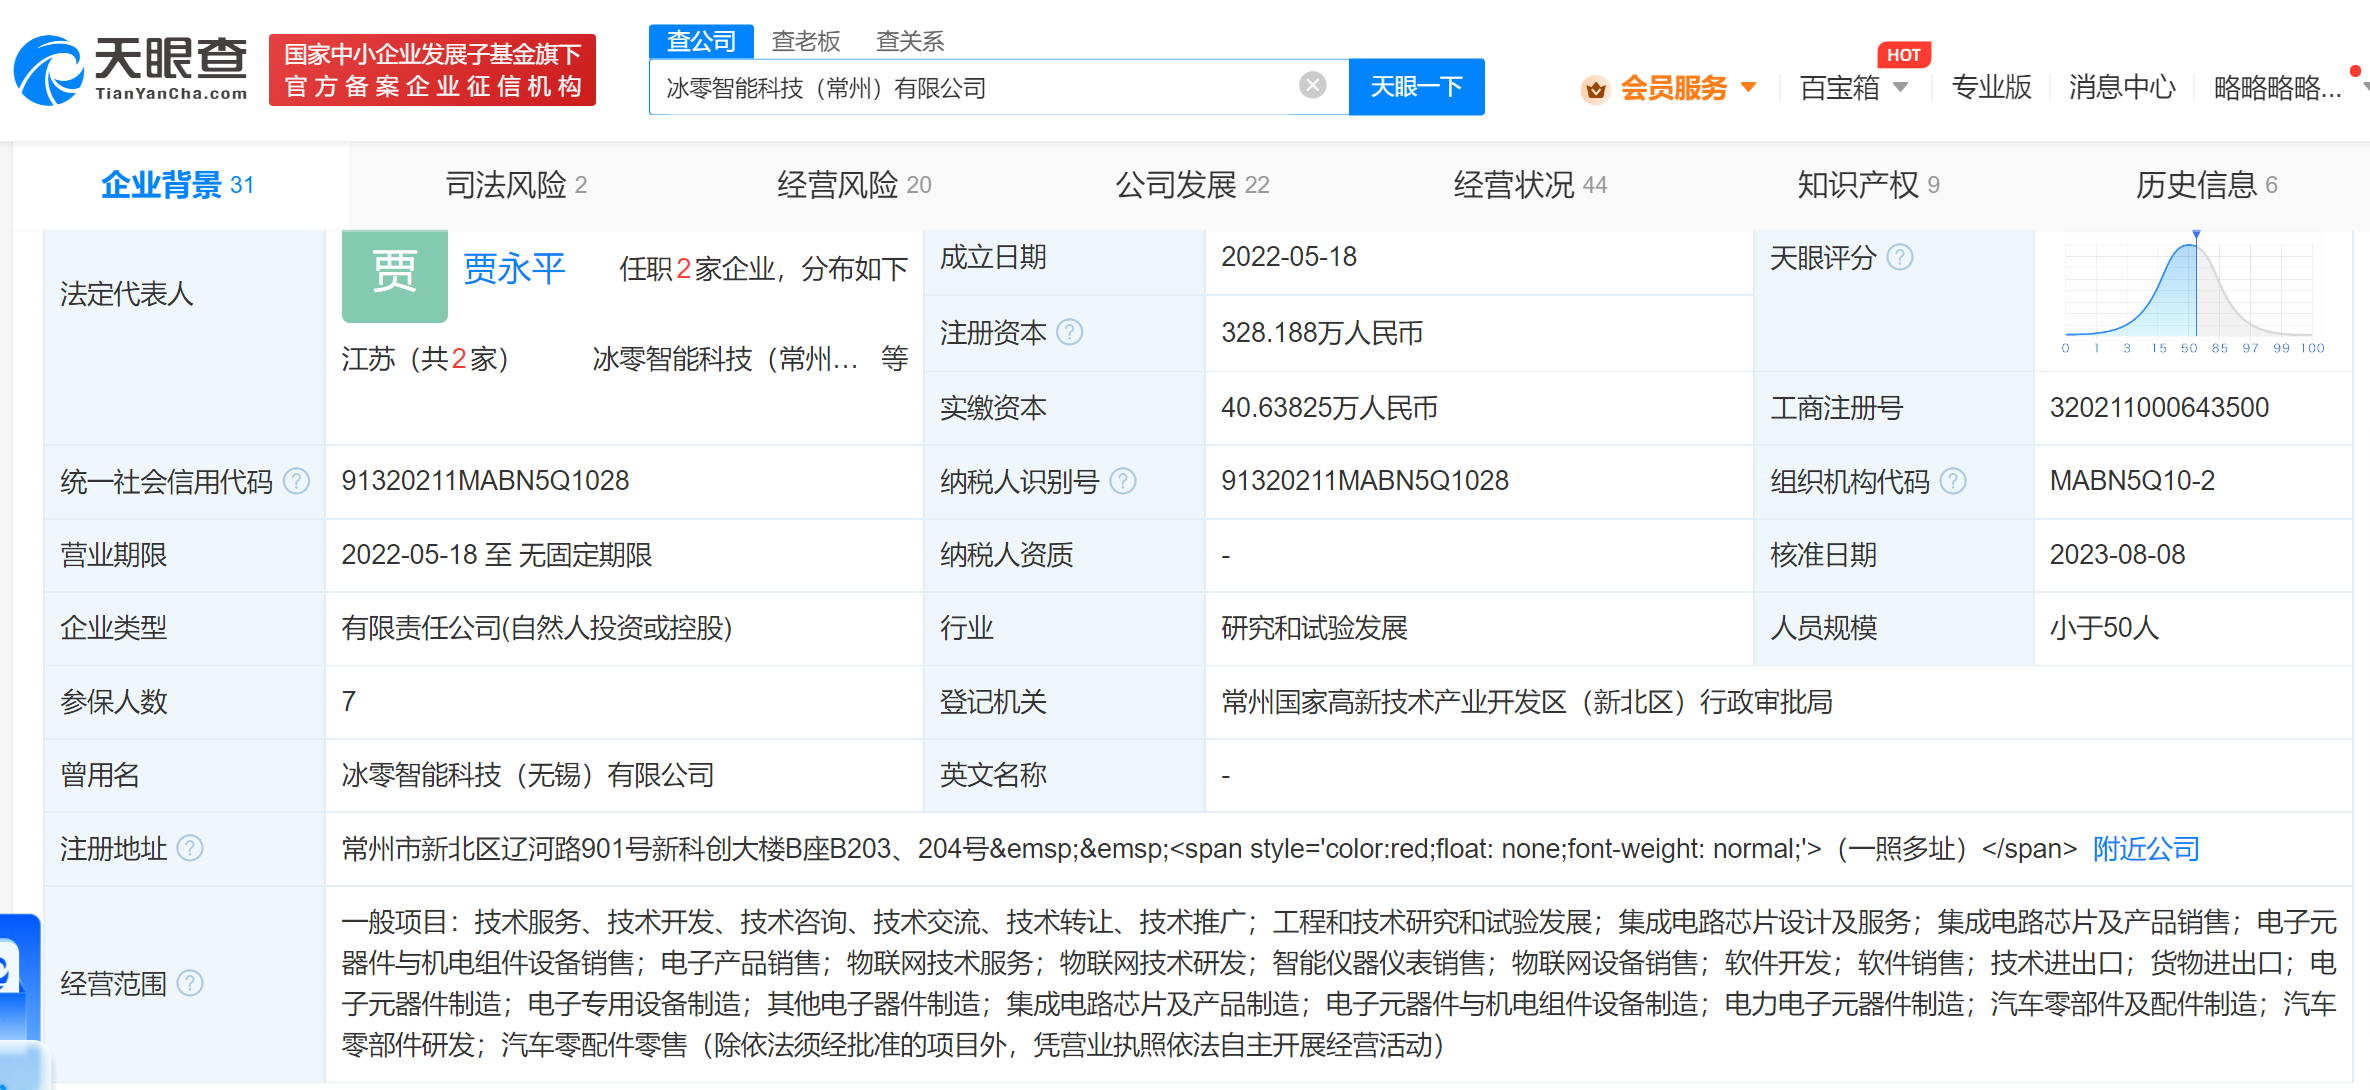Select the 注册资本 value 328.188万人民币
The image size is (2370, 1090).
pyautogui.click(x=1322, y=333)
